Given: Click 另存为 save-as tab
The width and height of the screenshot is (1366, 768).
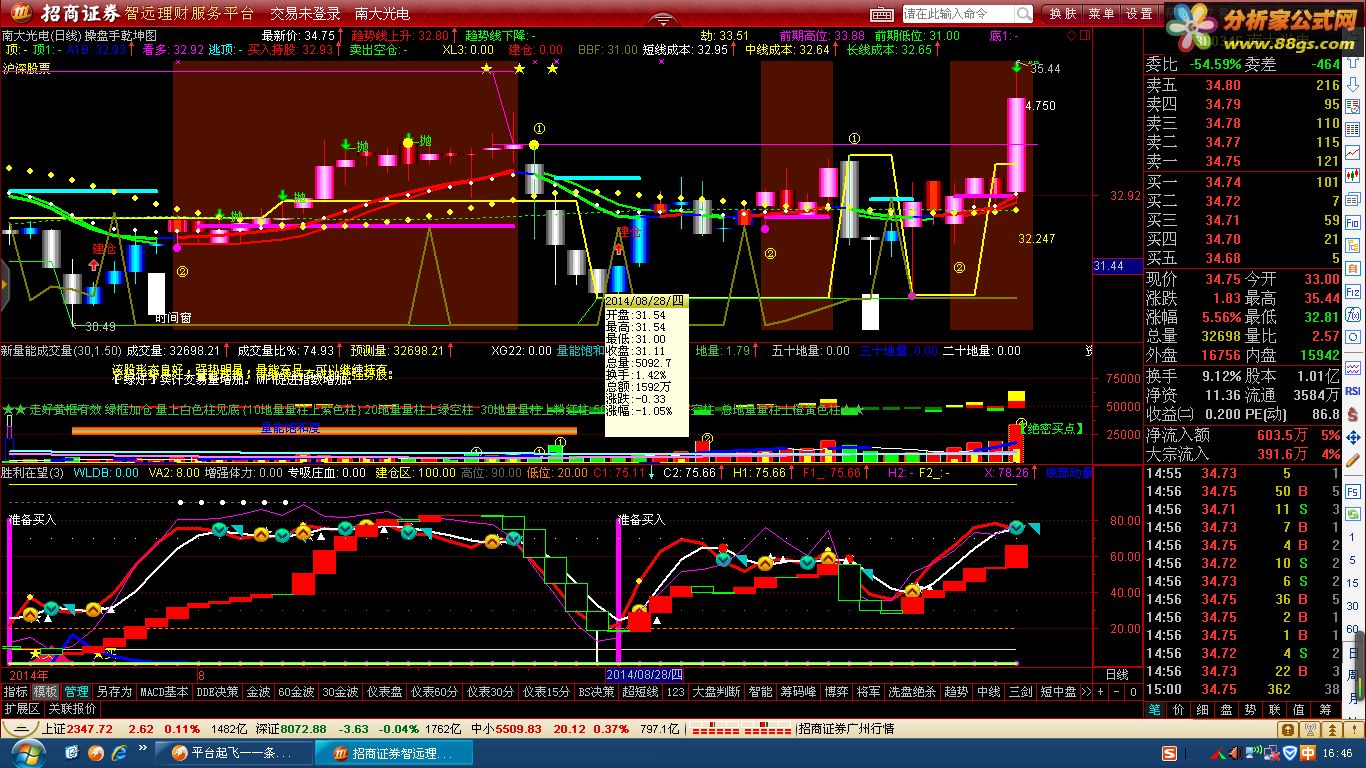Looking at the screenshot, I should (x=114, y=692).
